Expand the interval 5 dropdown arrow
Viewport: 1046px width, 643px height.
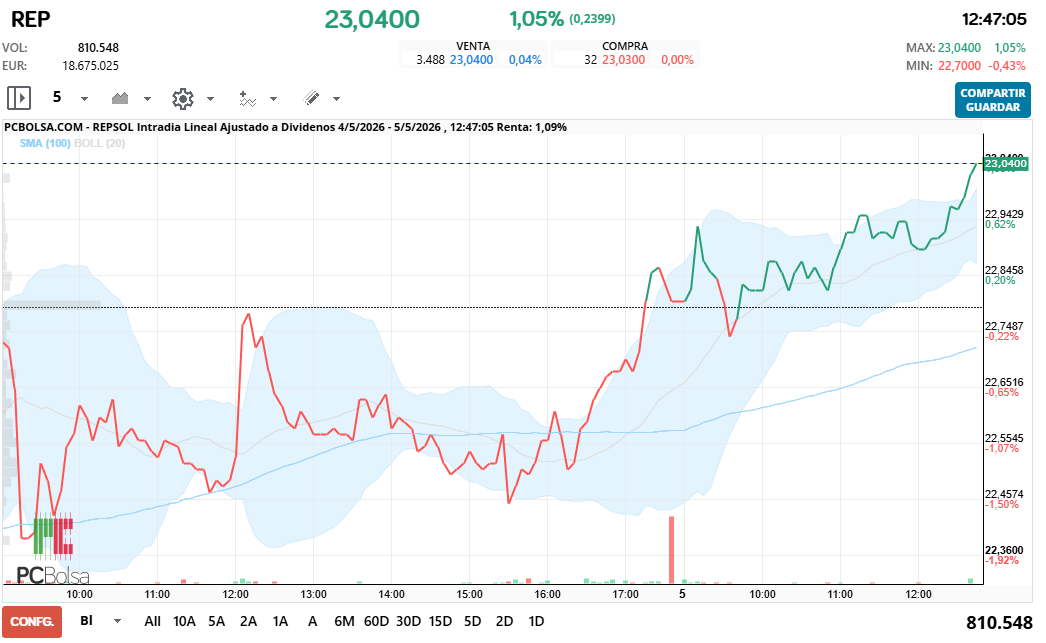click(84, 99)
